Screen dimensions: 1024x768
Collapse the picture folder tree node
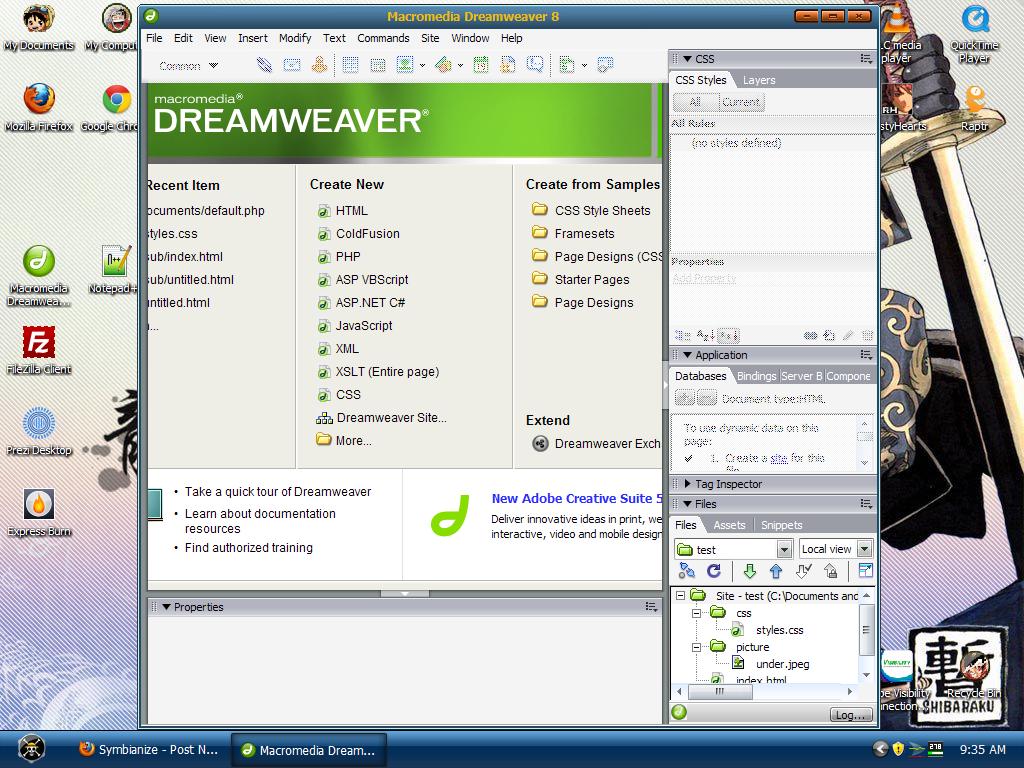coord(697,647)
